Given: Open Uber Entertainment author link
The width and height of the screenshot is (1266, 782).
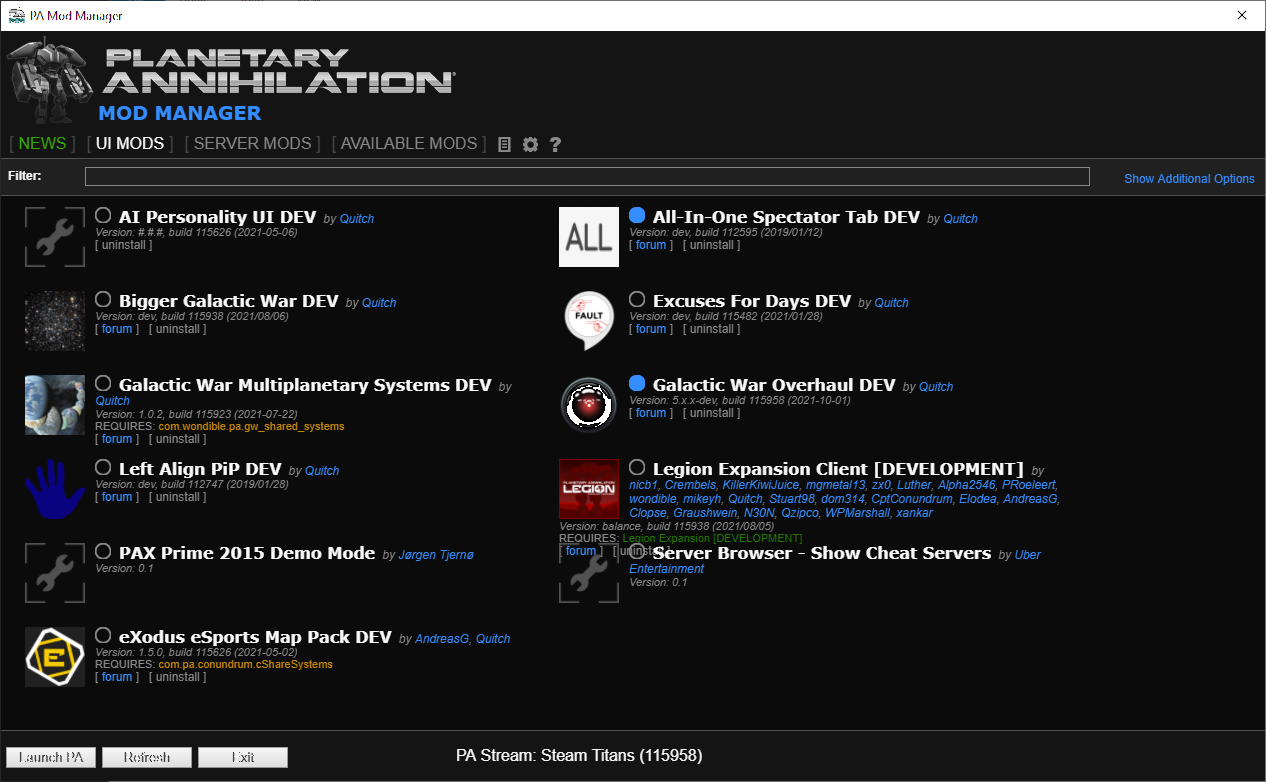Looking at the screenshot, I should [x=835, y=562].
